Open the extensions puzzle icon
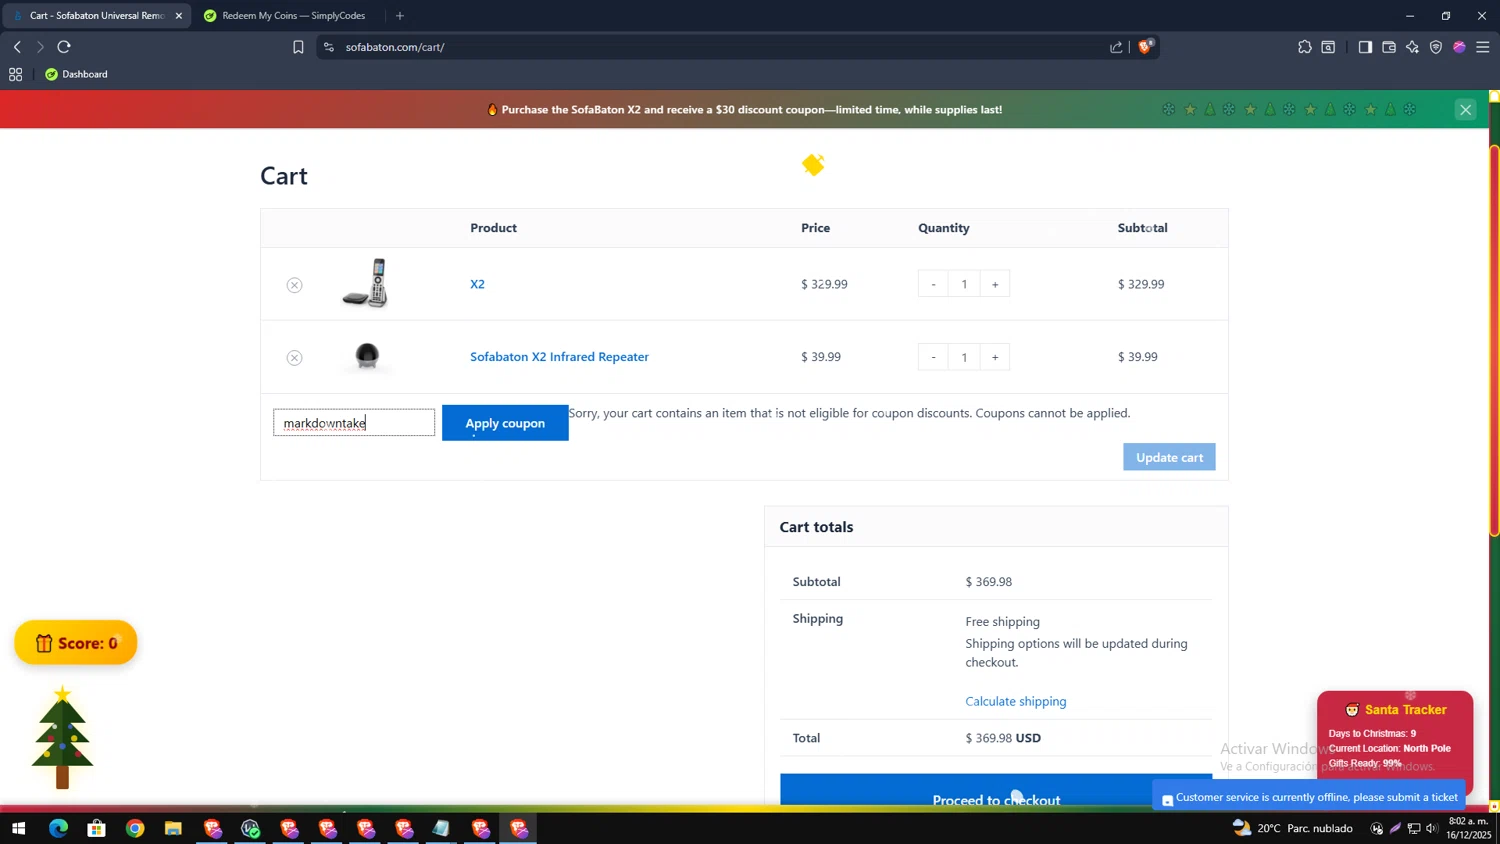Image resolution: width=1500 pixels, height=844 pixels. tap(1304, 47)
